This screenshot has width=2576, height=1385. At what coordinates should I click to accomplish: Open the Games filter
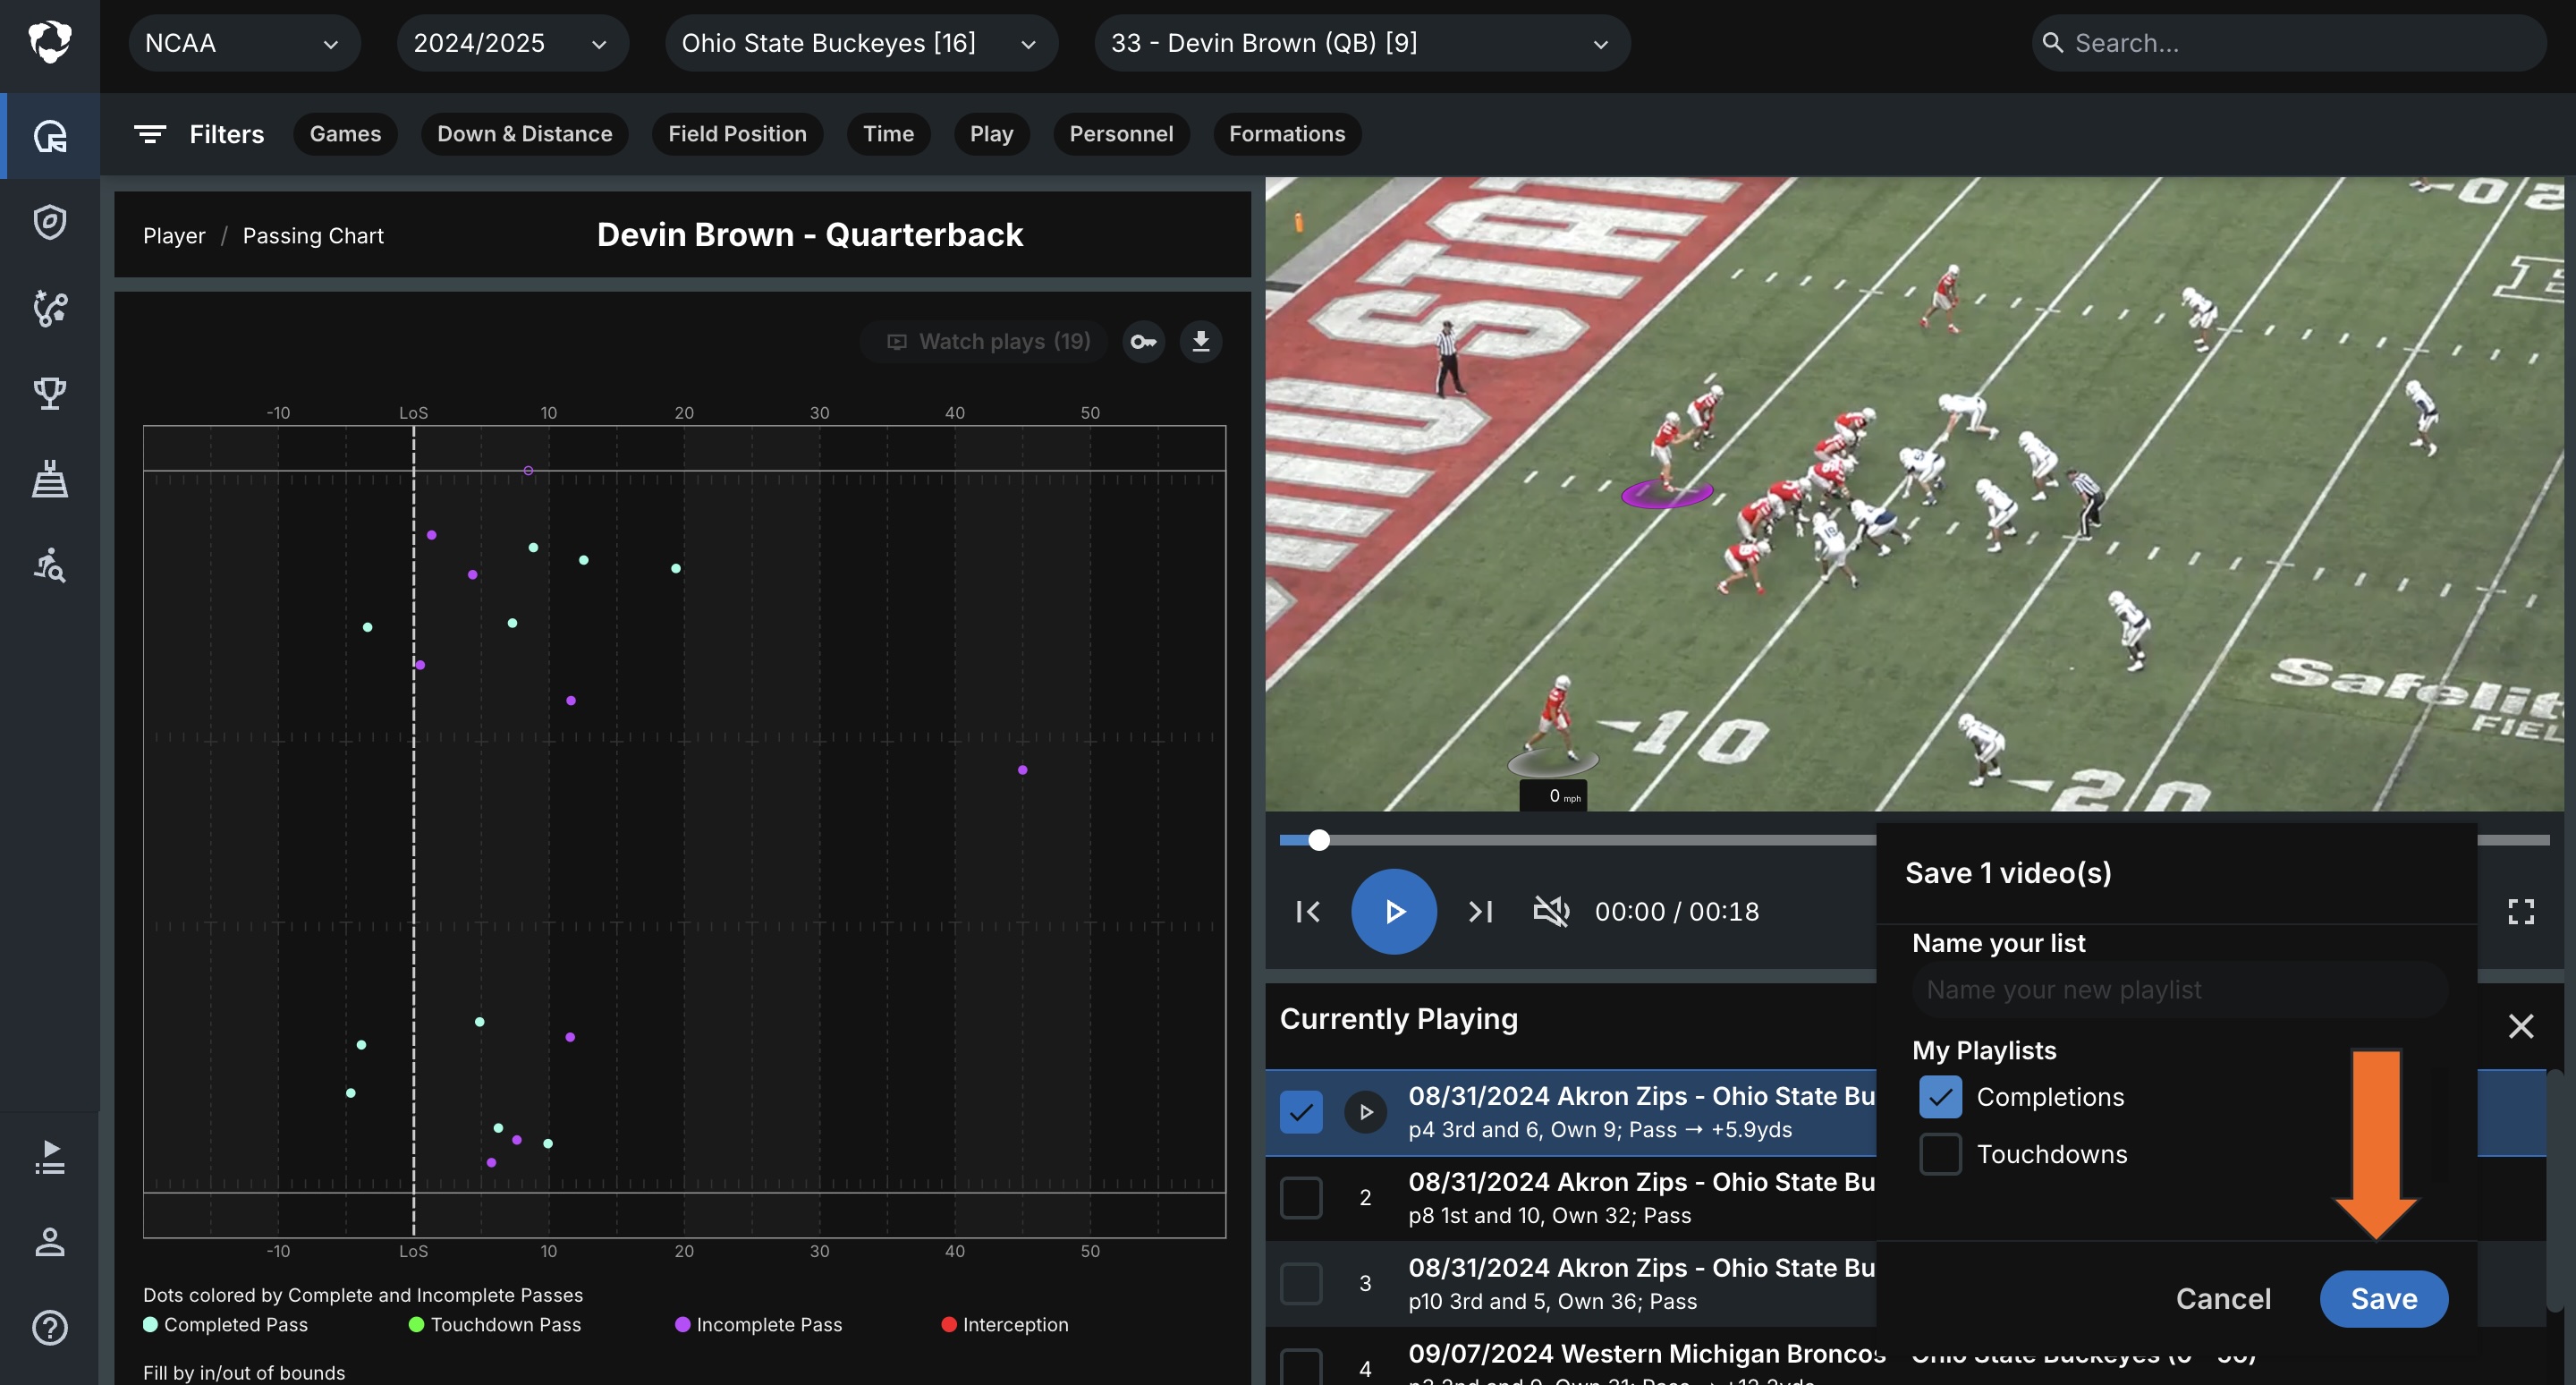click(x=345, y=134)
